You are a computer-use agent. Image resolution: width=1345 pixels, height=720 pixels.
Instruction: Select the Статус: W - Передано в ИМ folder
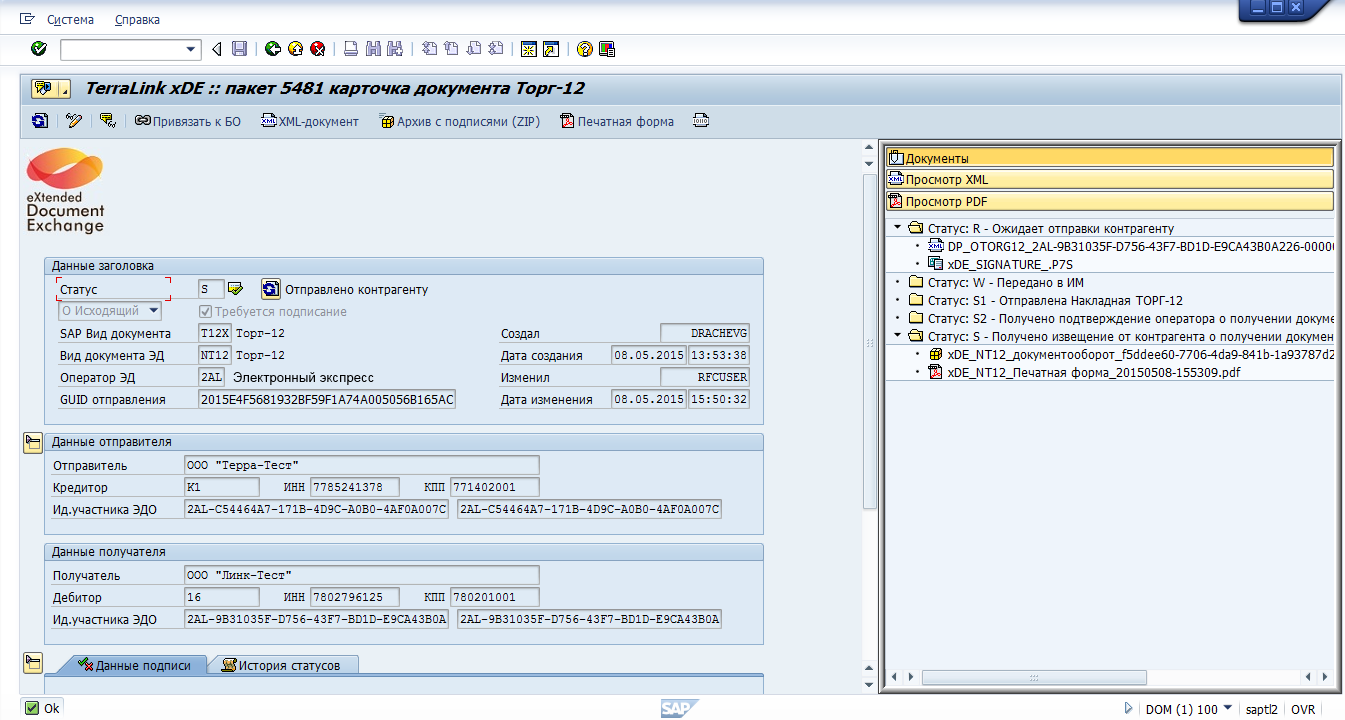click(1006, 283)
